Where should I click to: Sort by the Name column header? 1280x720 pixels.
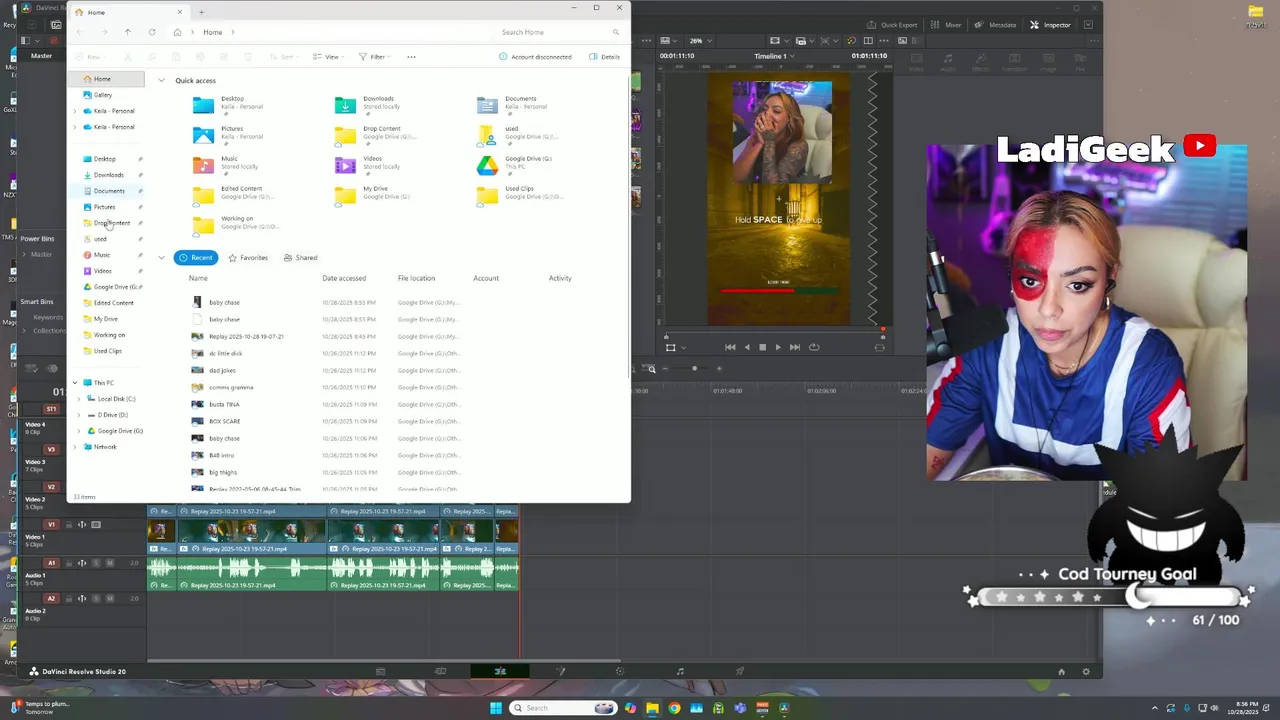[198, 278]
